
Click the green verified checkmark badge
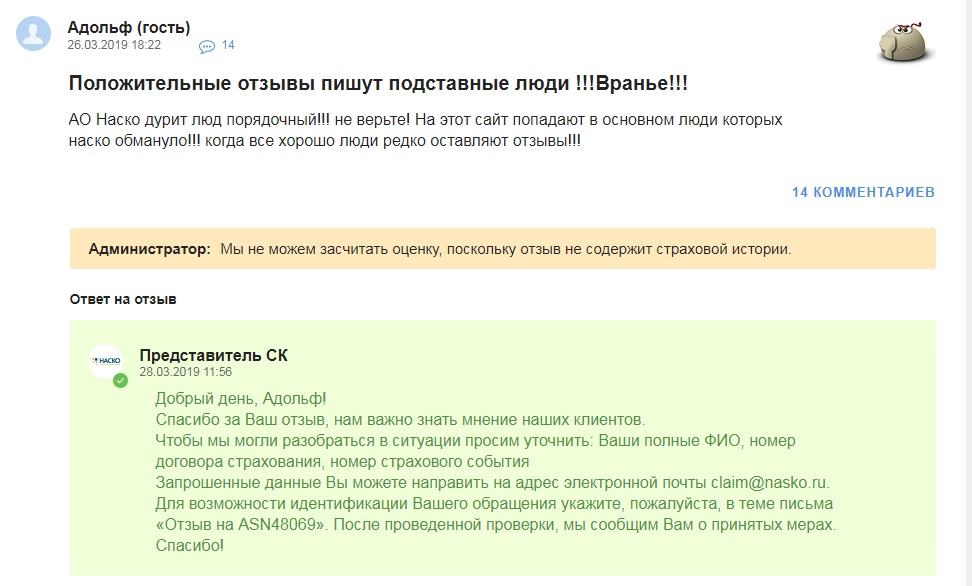(x=120, y=380)
